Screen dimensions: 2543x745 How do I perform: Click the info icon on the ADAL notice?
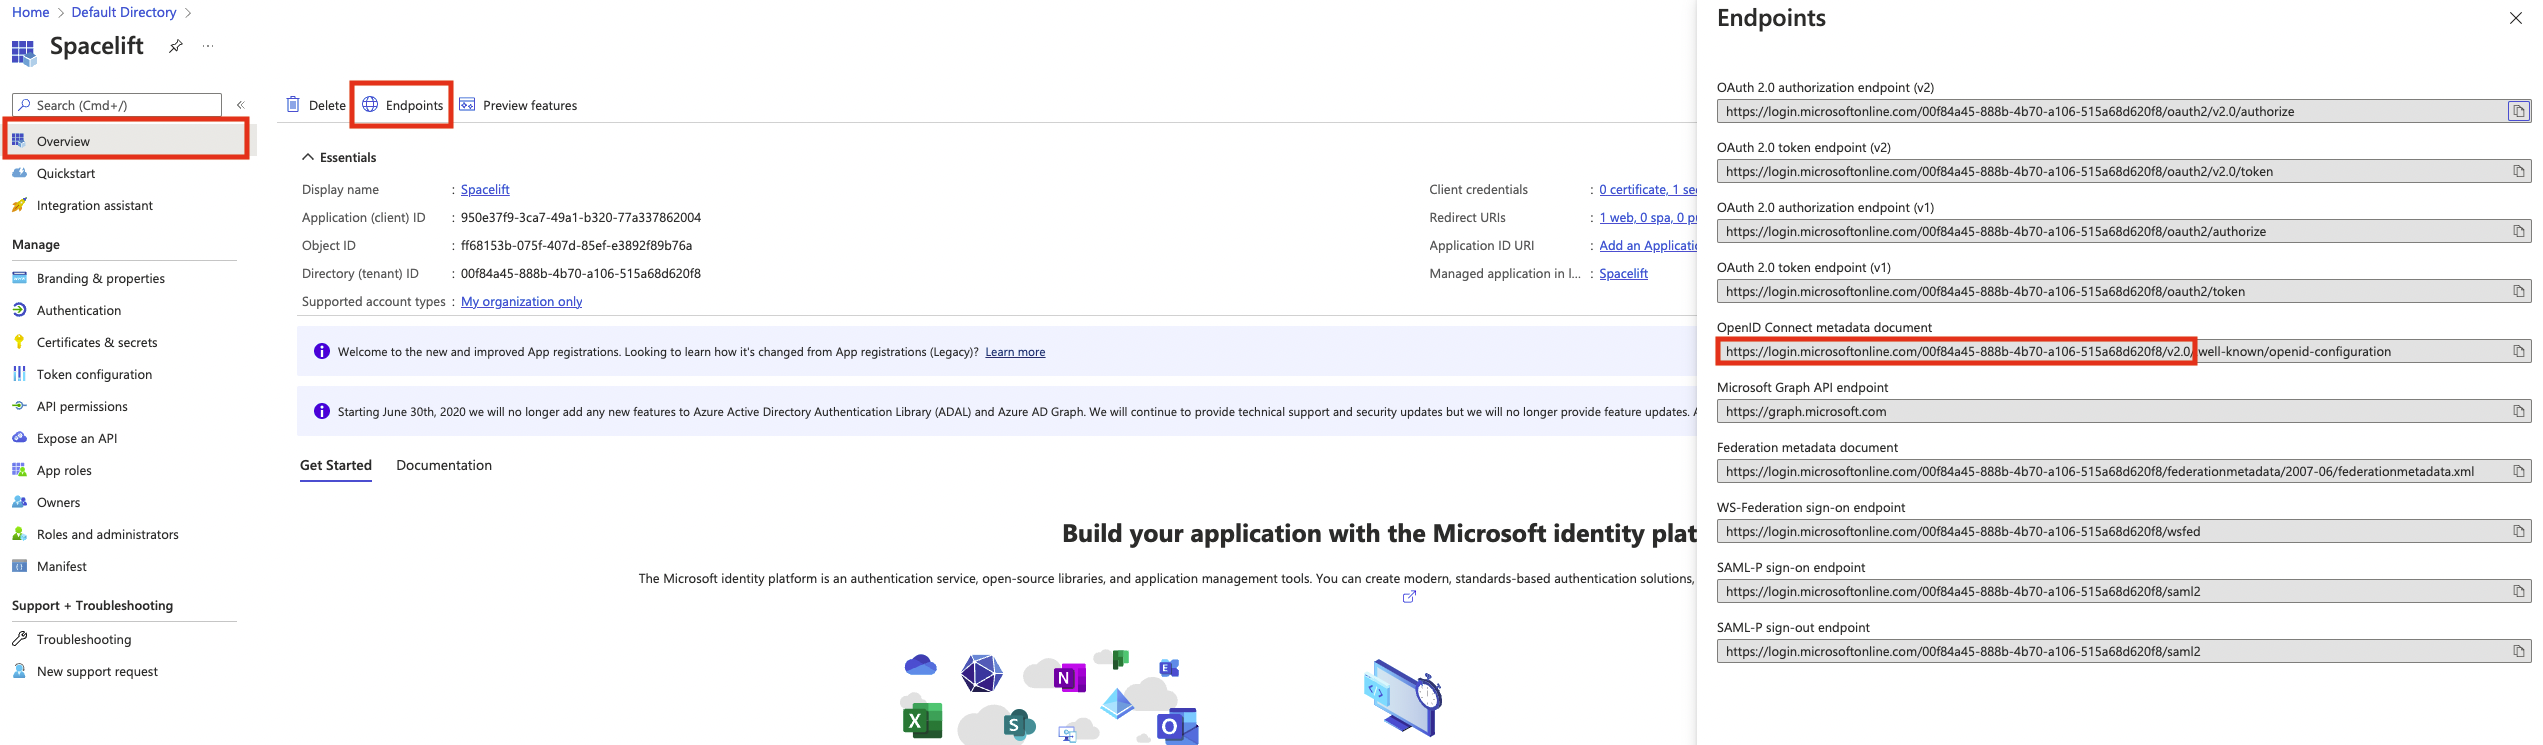[x=322, y=411]
